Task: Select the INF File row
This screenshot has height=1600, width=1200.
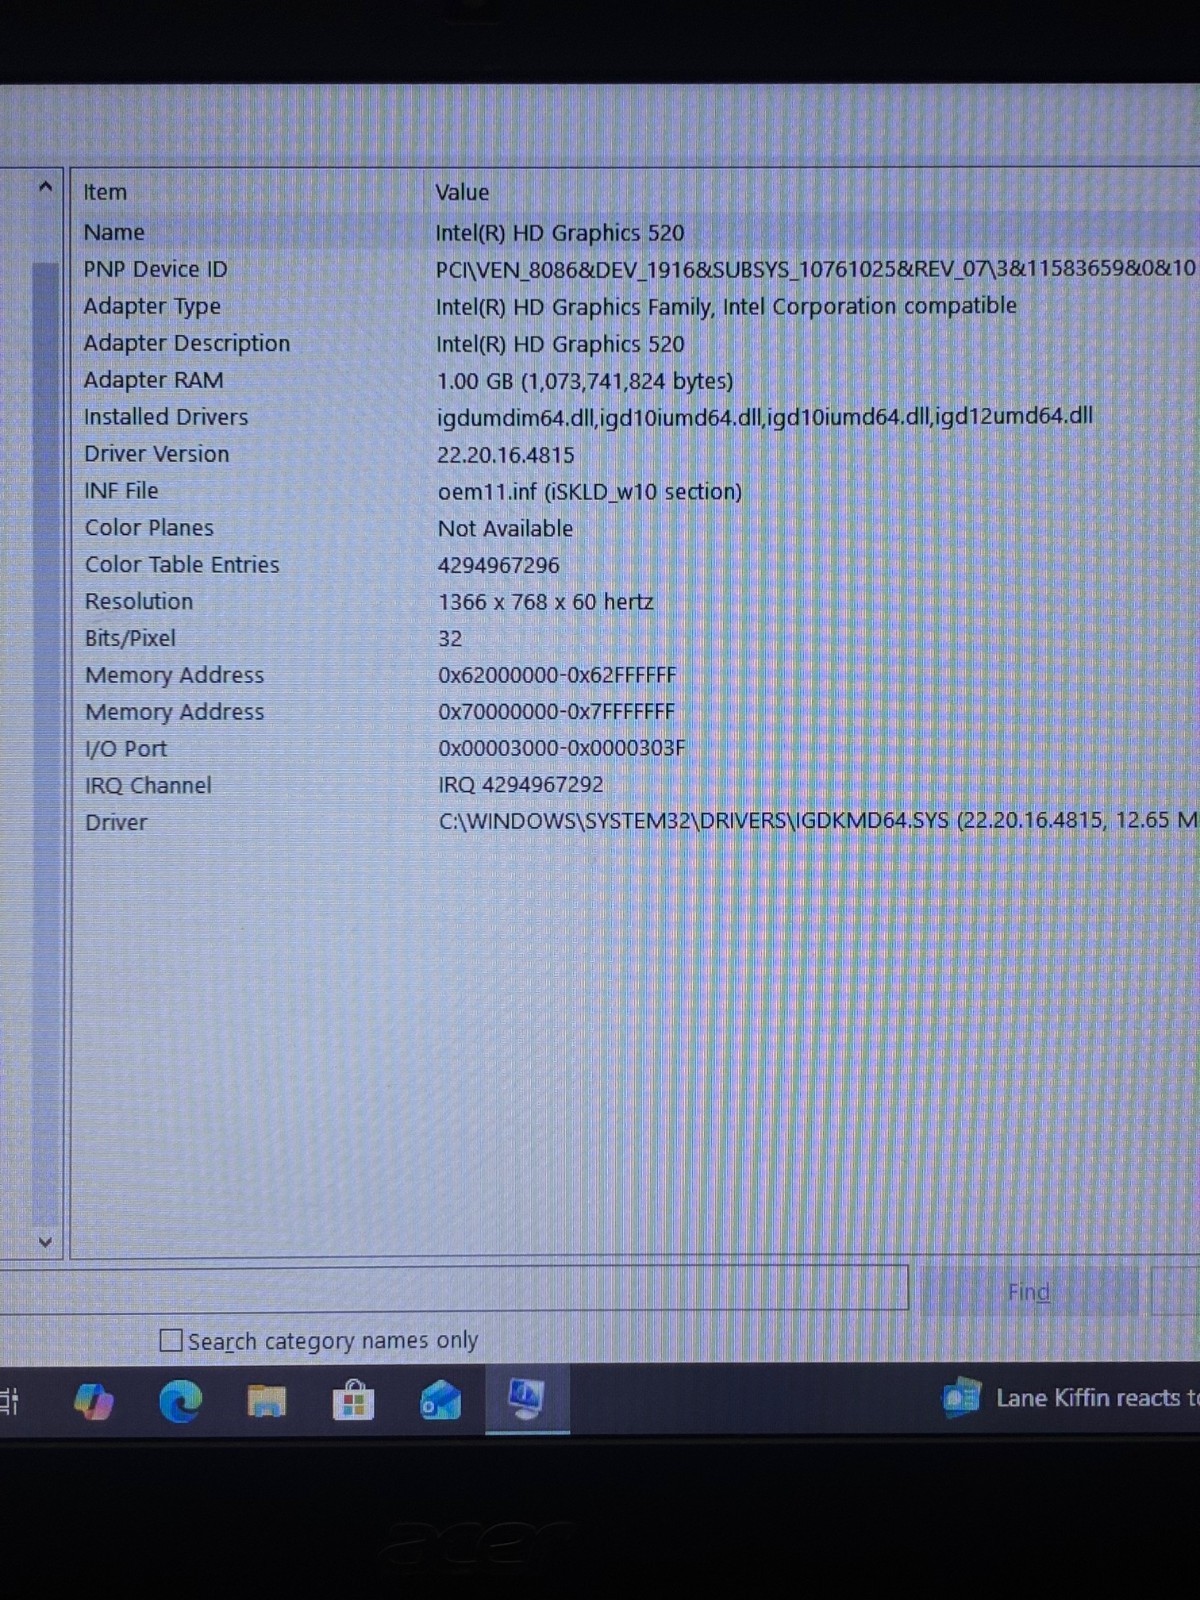Action: pos(637,491)
